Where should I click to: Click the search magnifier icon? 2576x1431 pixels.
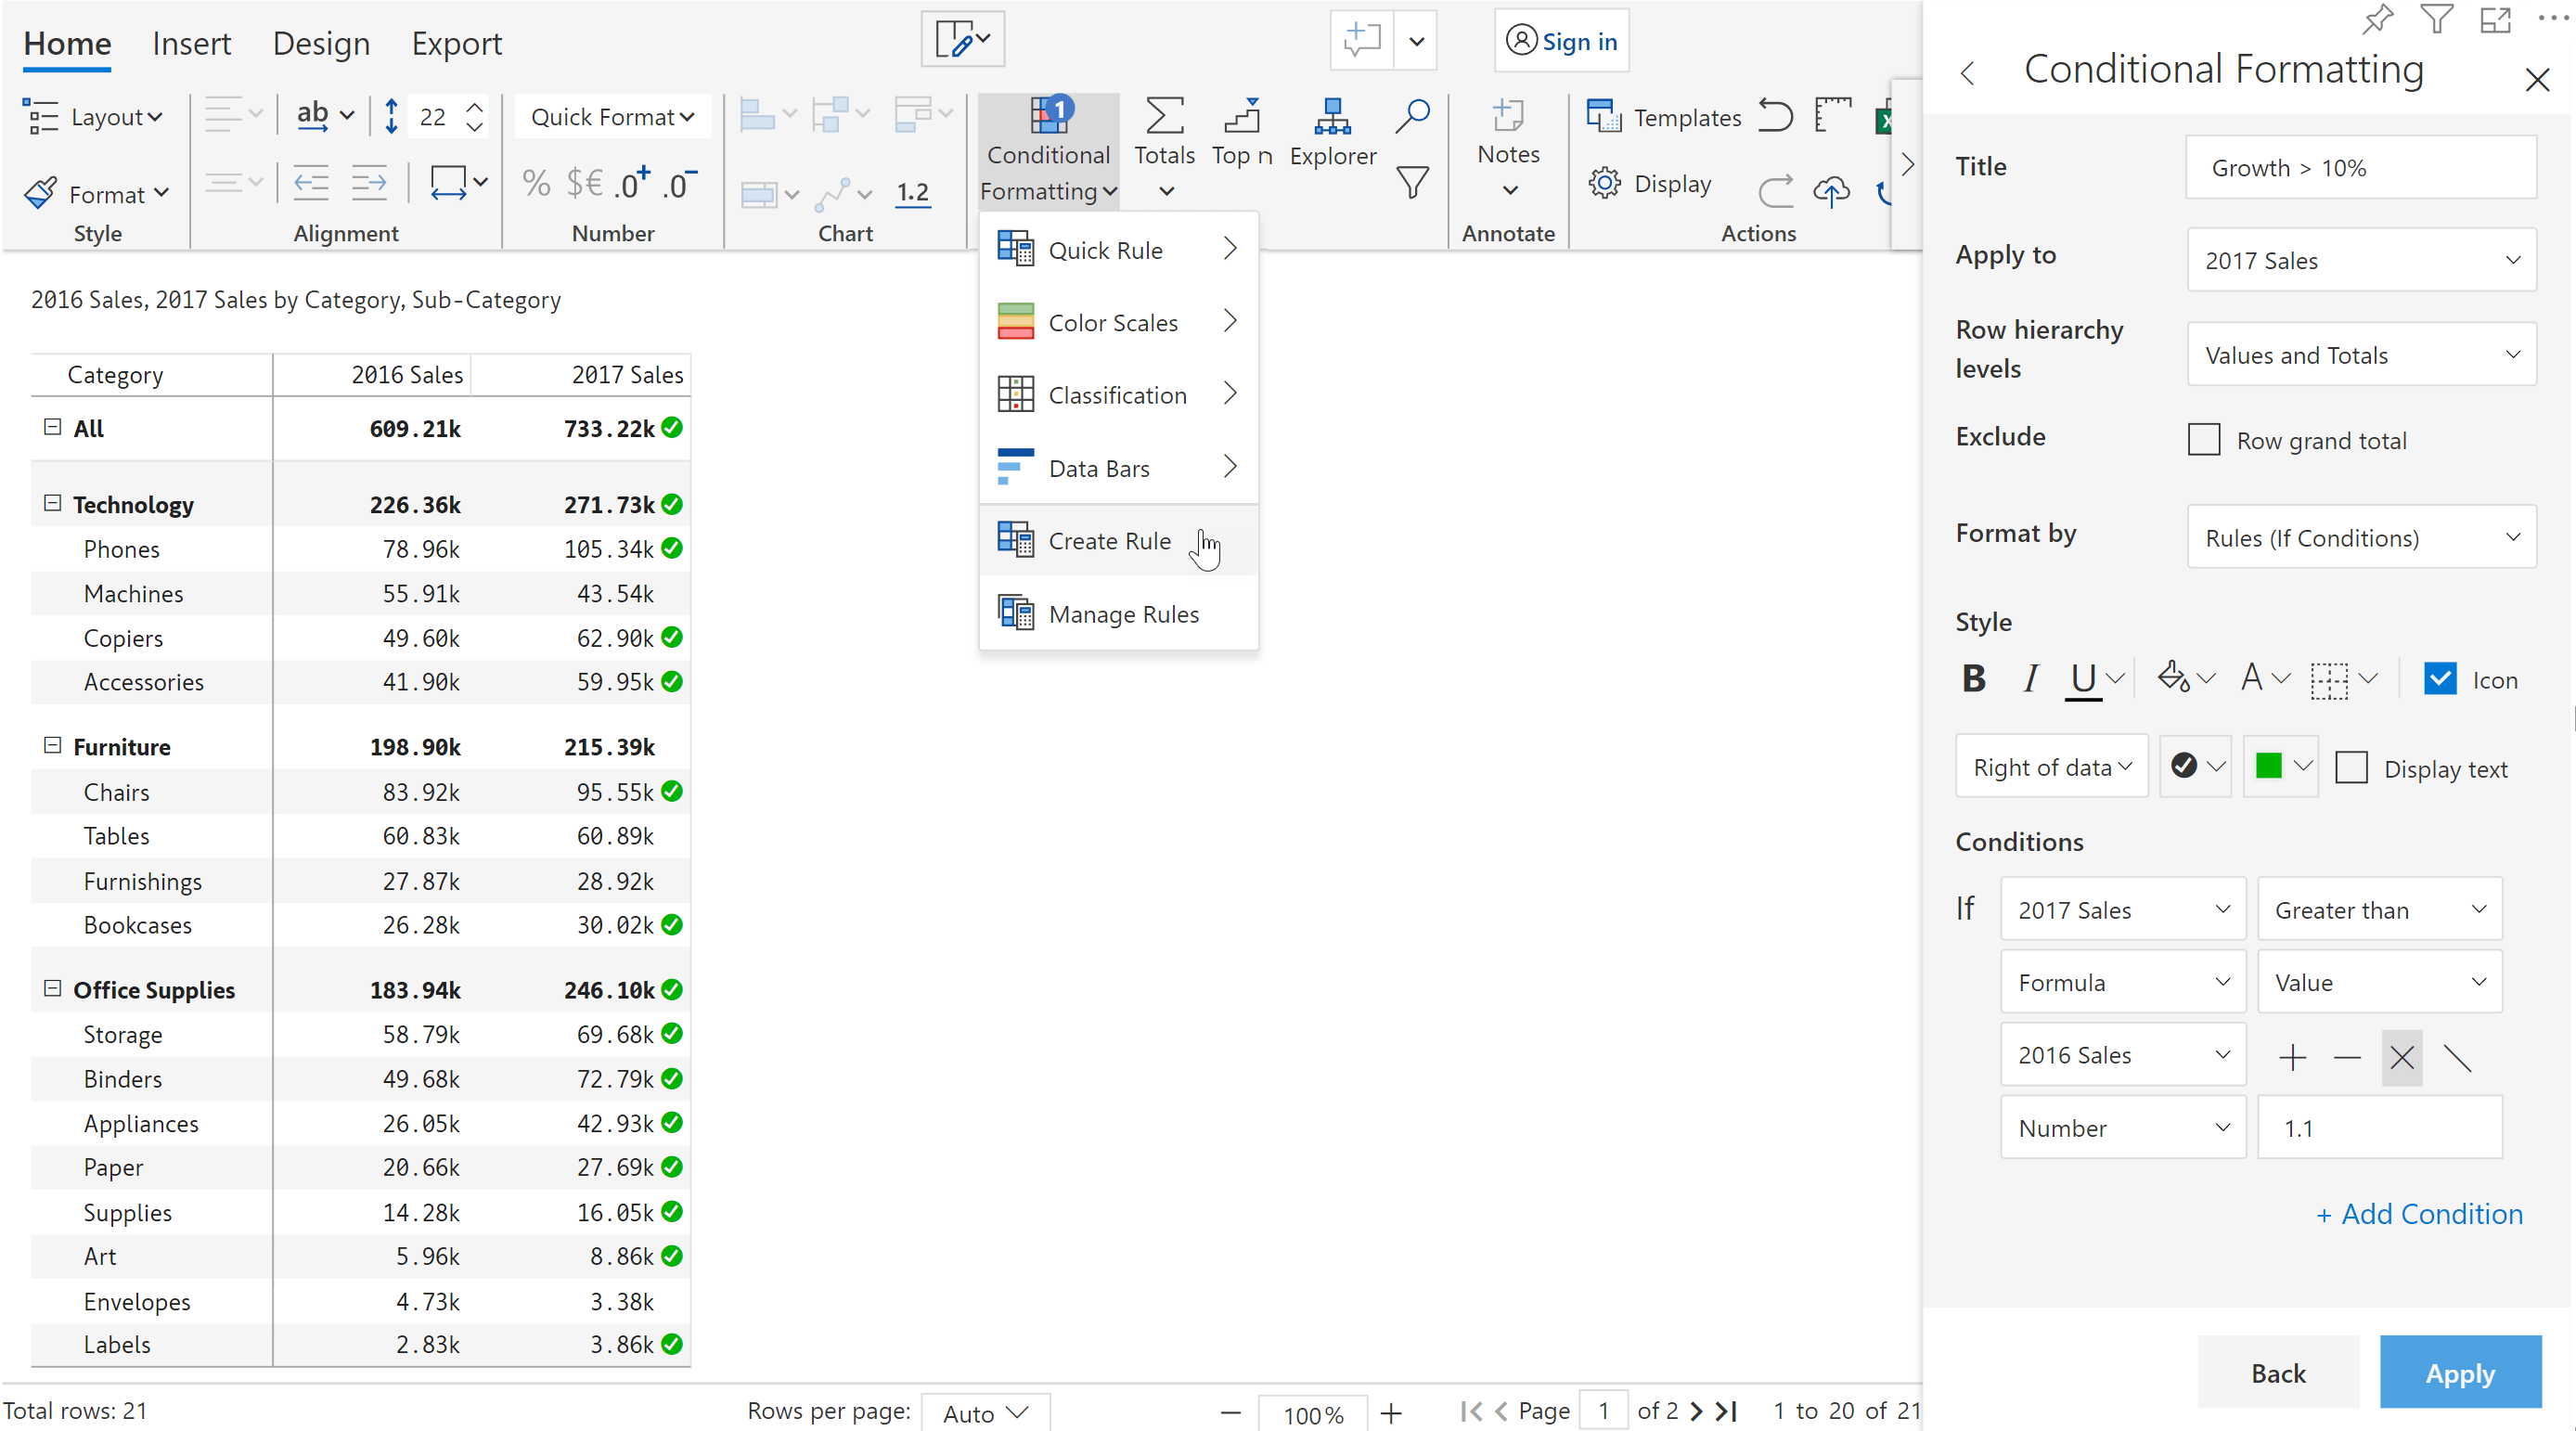coord(1412,115)
